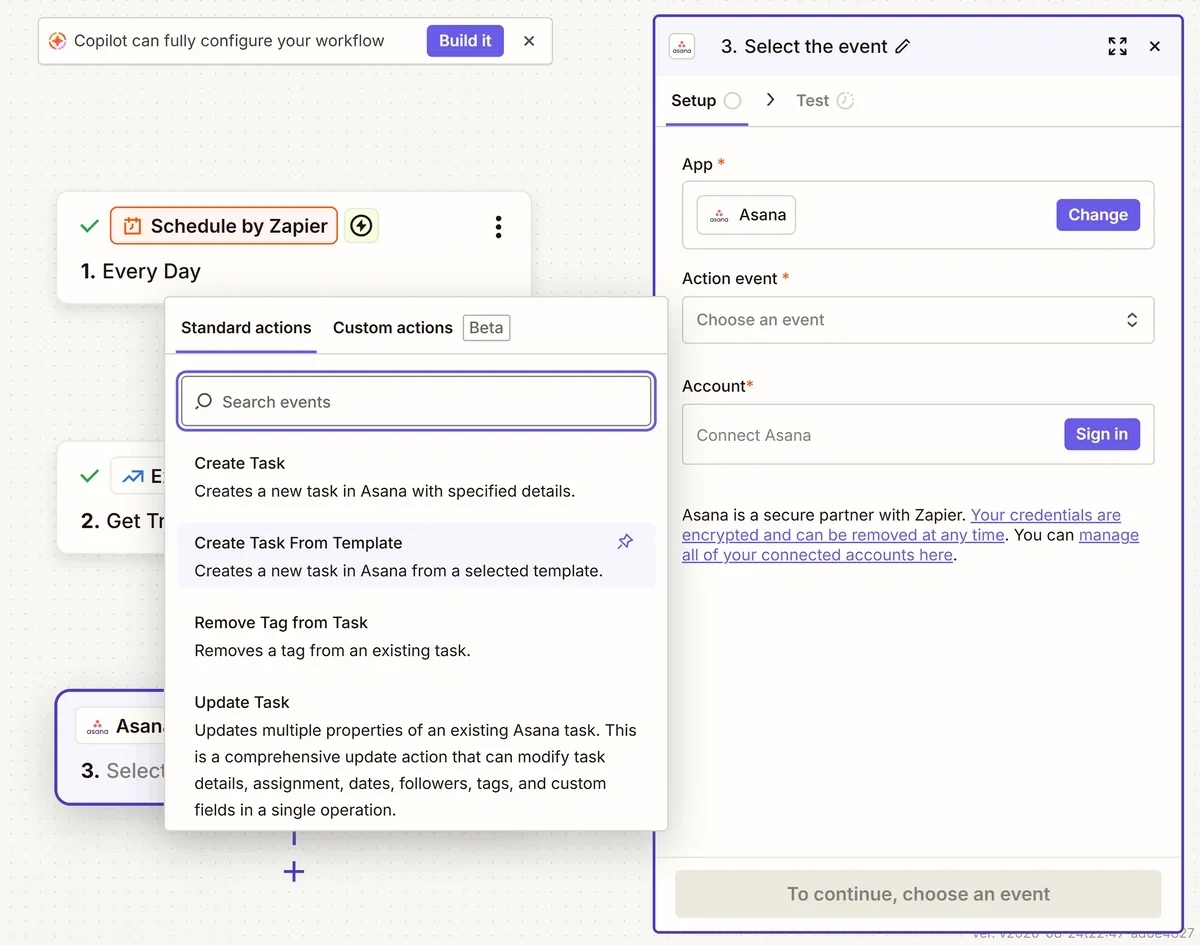Open manage all of your connected accounts link
This screenshot has width=1200, height=945.
click(910, 545)
